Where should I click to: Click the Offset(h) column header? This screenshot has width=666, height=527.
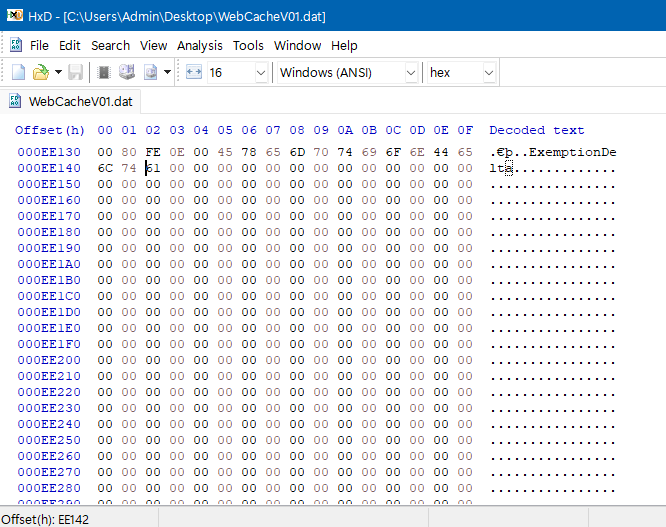point(50,130)
